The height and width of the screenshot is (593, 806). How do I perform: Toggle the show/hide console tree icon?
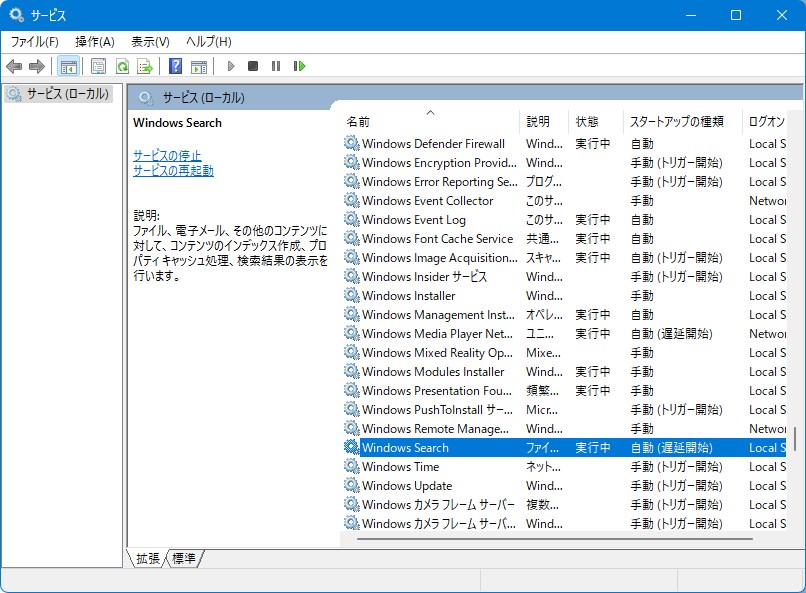click(68, 66)
